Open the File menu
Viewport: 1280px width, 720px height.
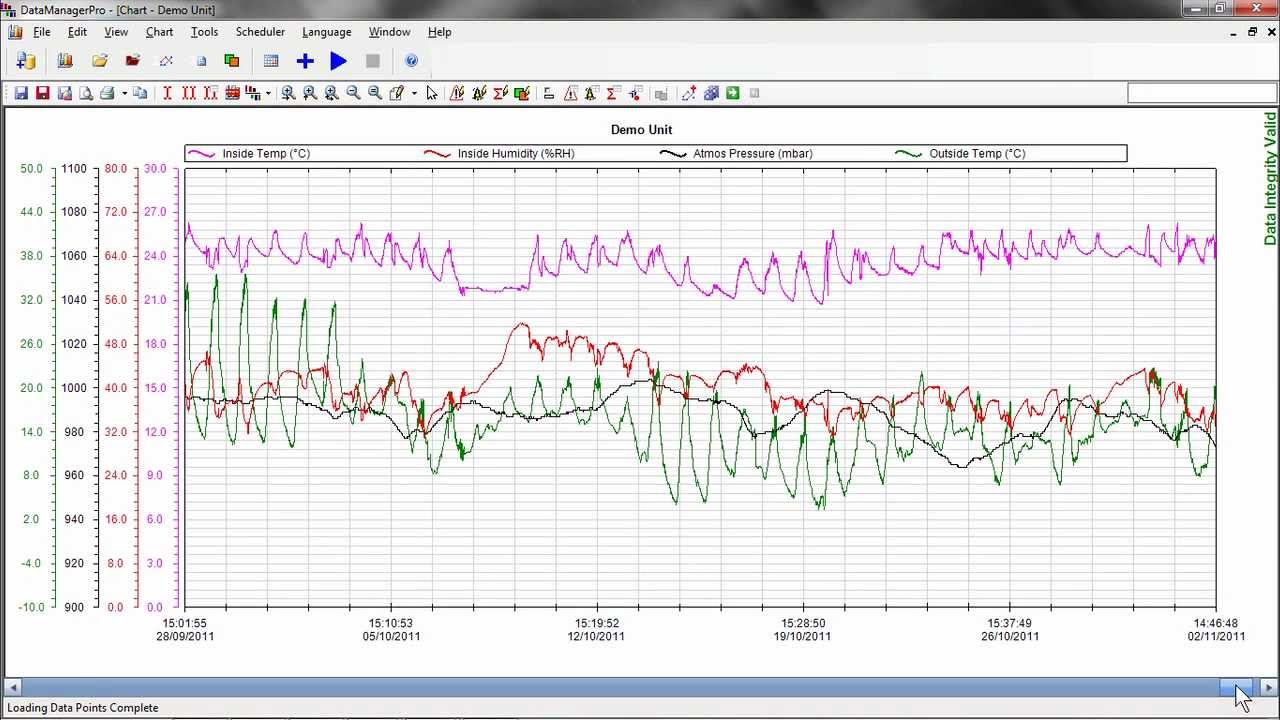point(42,32)
